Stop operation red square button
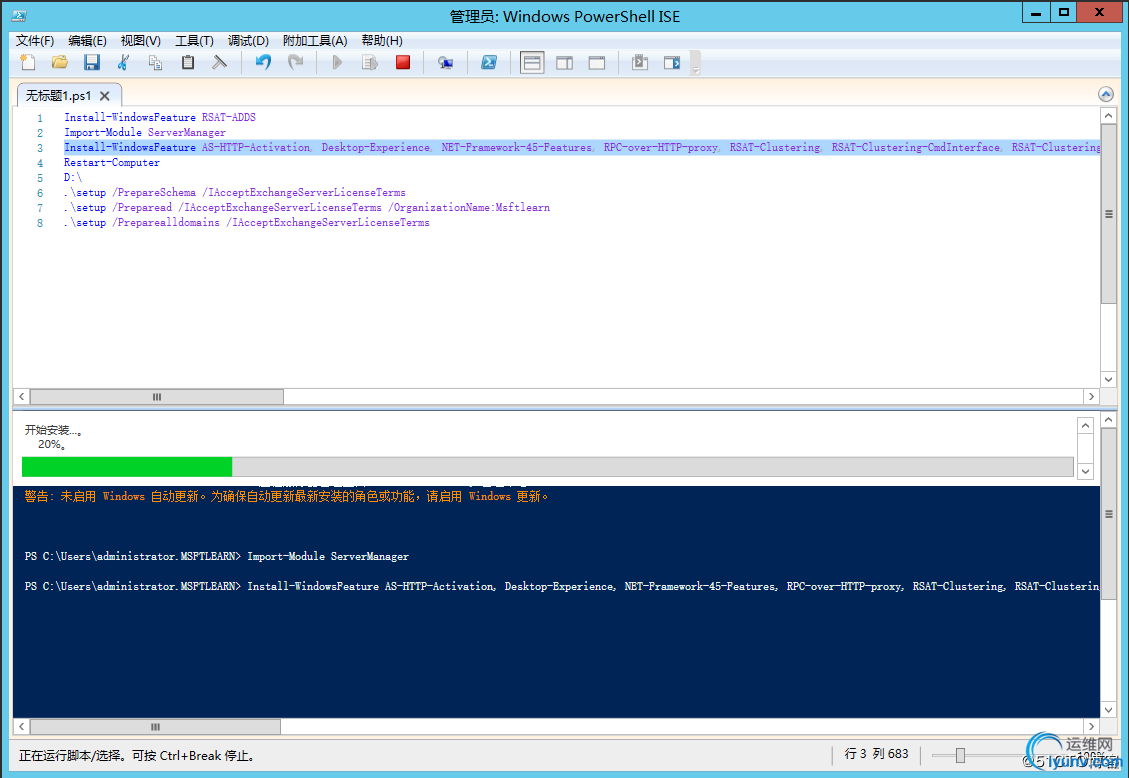 [x=403, y=63]
